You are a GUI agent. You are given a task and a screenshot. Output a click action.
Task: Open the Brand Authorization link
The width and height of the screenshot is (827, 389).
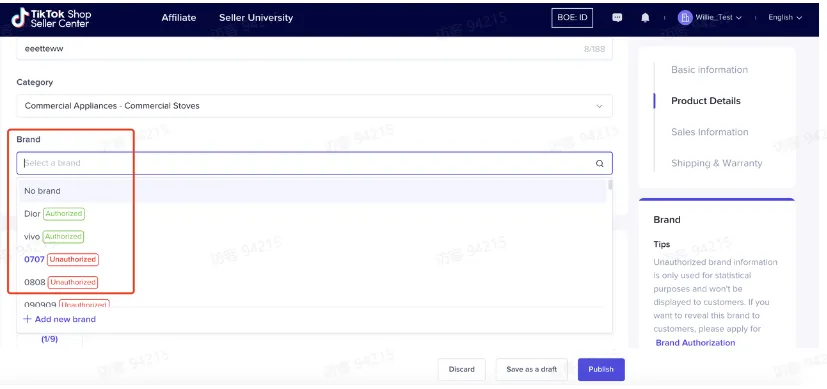[x=695, y=343]
